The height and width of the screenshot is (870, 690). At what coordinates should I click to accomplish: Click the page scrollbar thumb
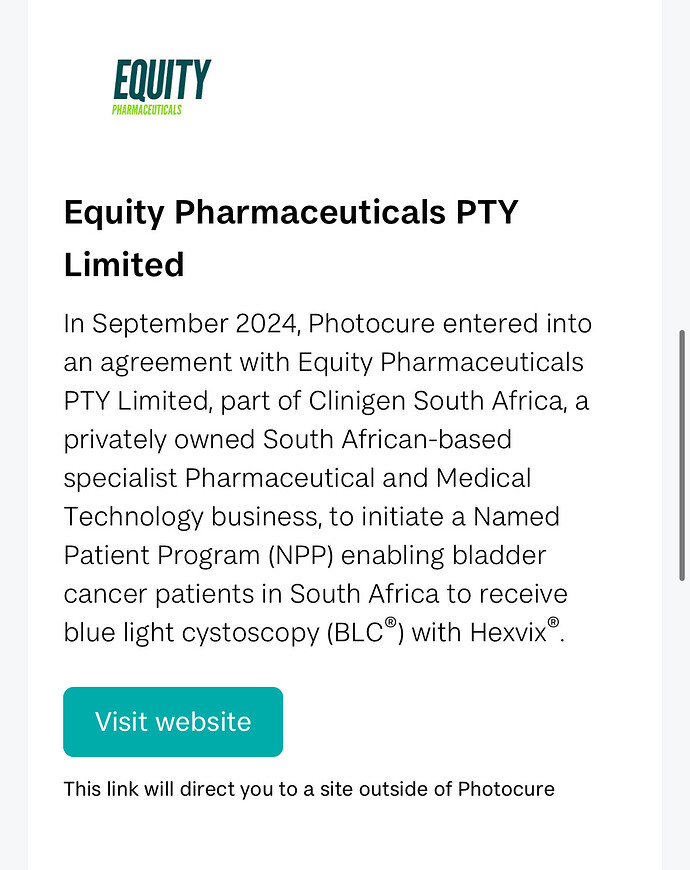click(682, 456)
